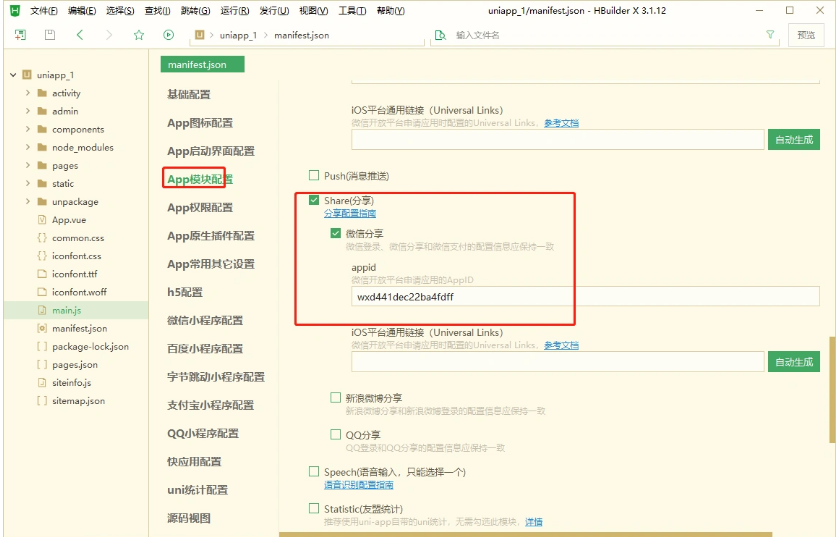Click the star bookmark icon in toolbar
Viewport: 837px width, 537px height.
point(139,35)
